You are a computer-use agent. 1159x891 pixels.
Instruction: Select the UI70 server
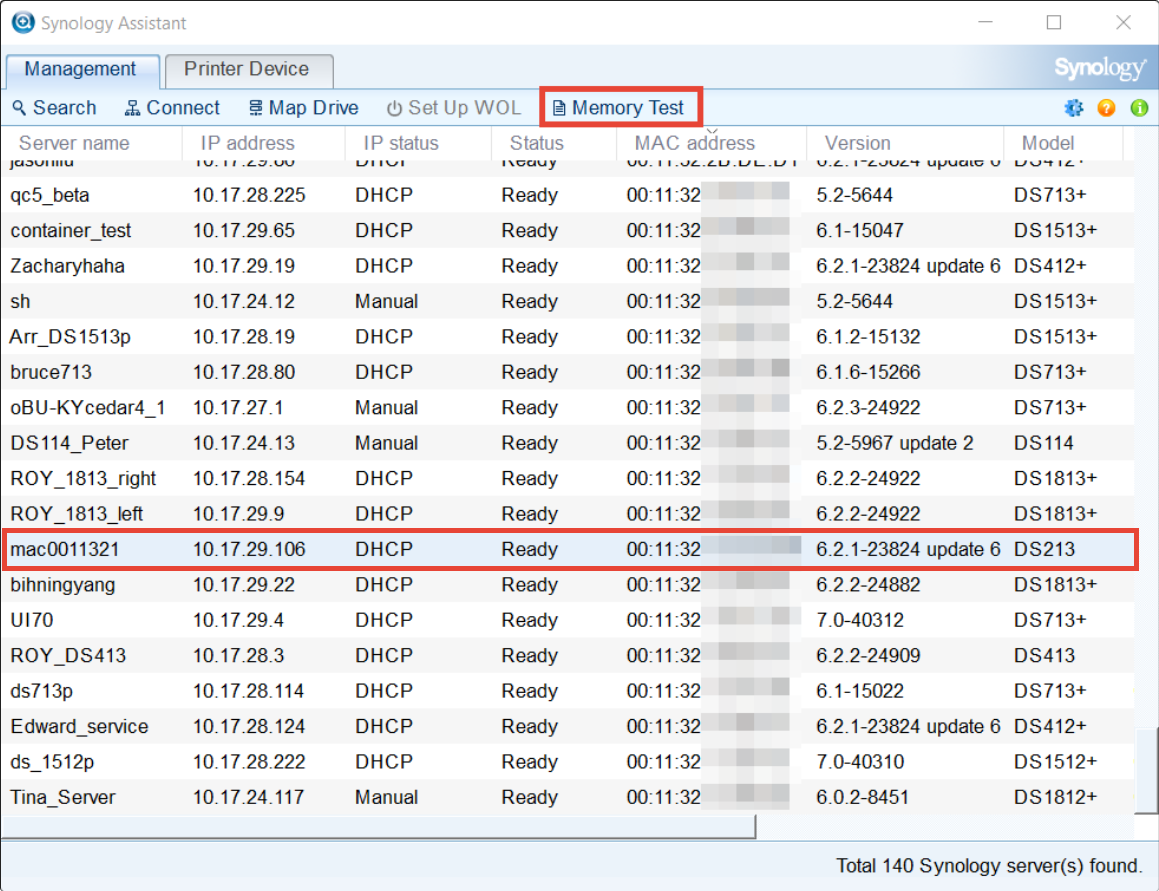coord(568,620)
